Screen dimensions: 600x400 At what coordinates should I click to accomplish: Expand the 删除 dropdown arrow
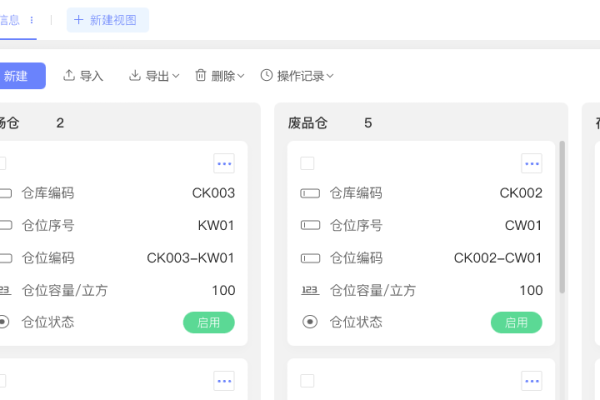[241, 76]
